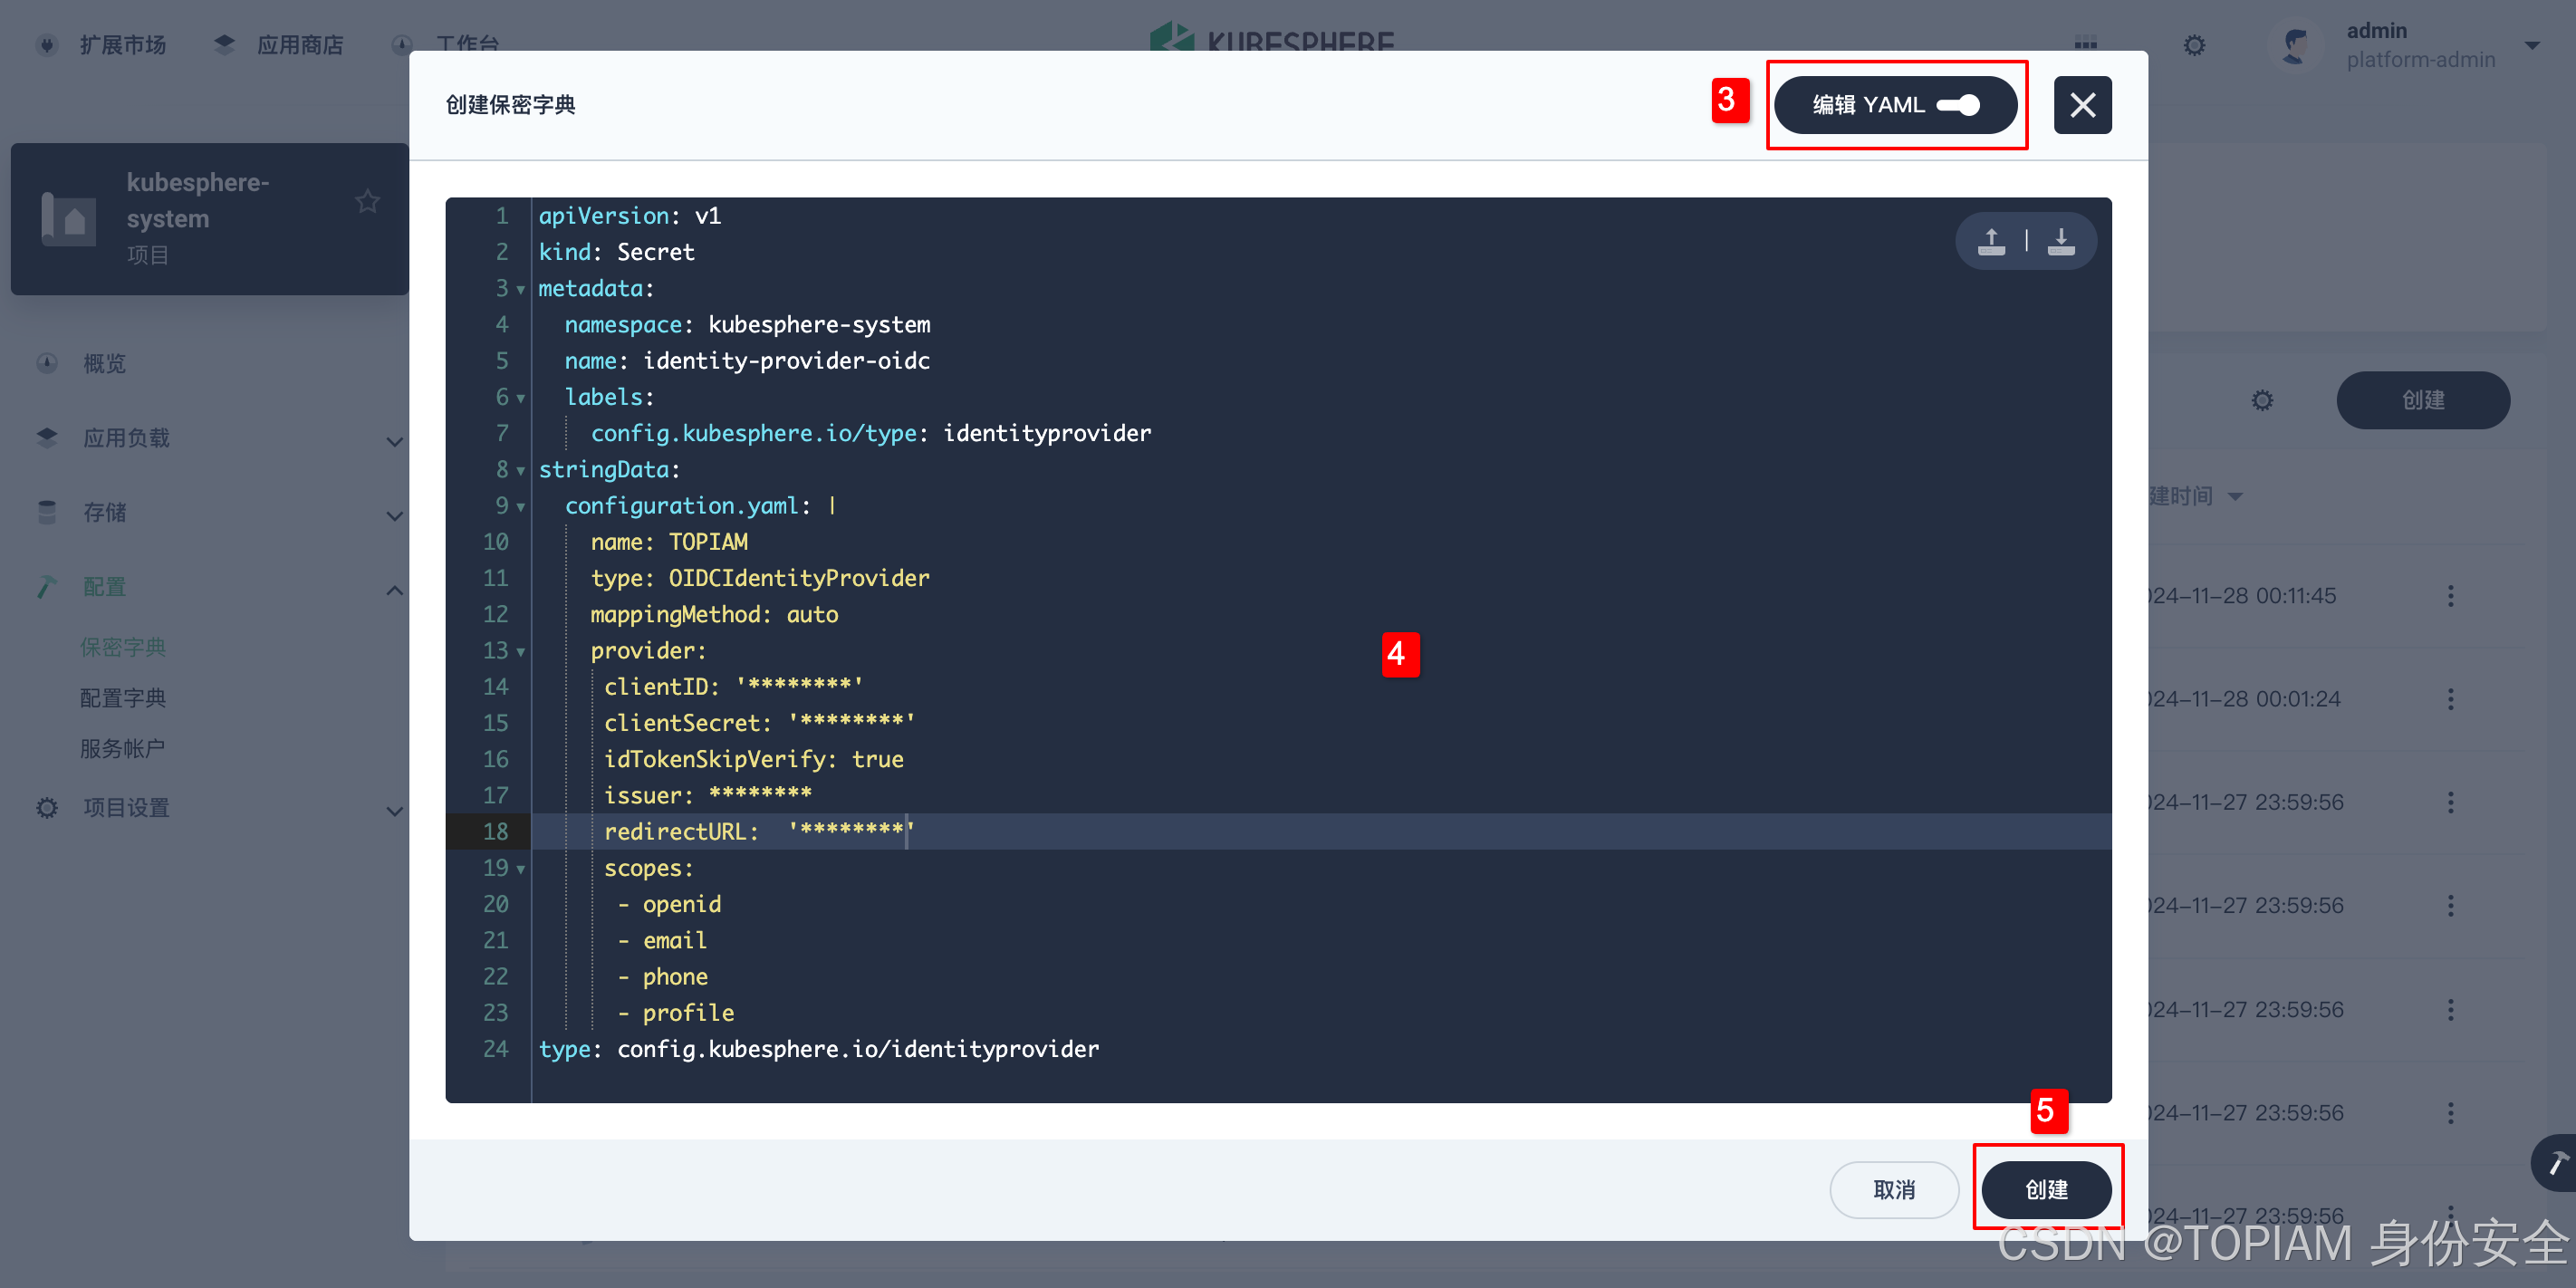
Task: Star the kubesphere-system project
Action: 367,201
